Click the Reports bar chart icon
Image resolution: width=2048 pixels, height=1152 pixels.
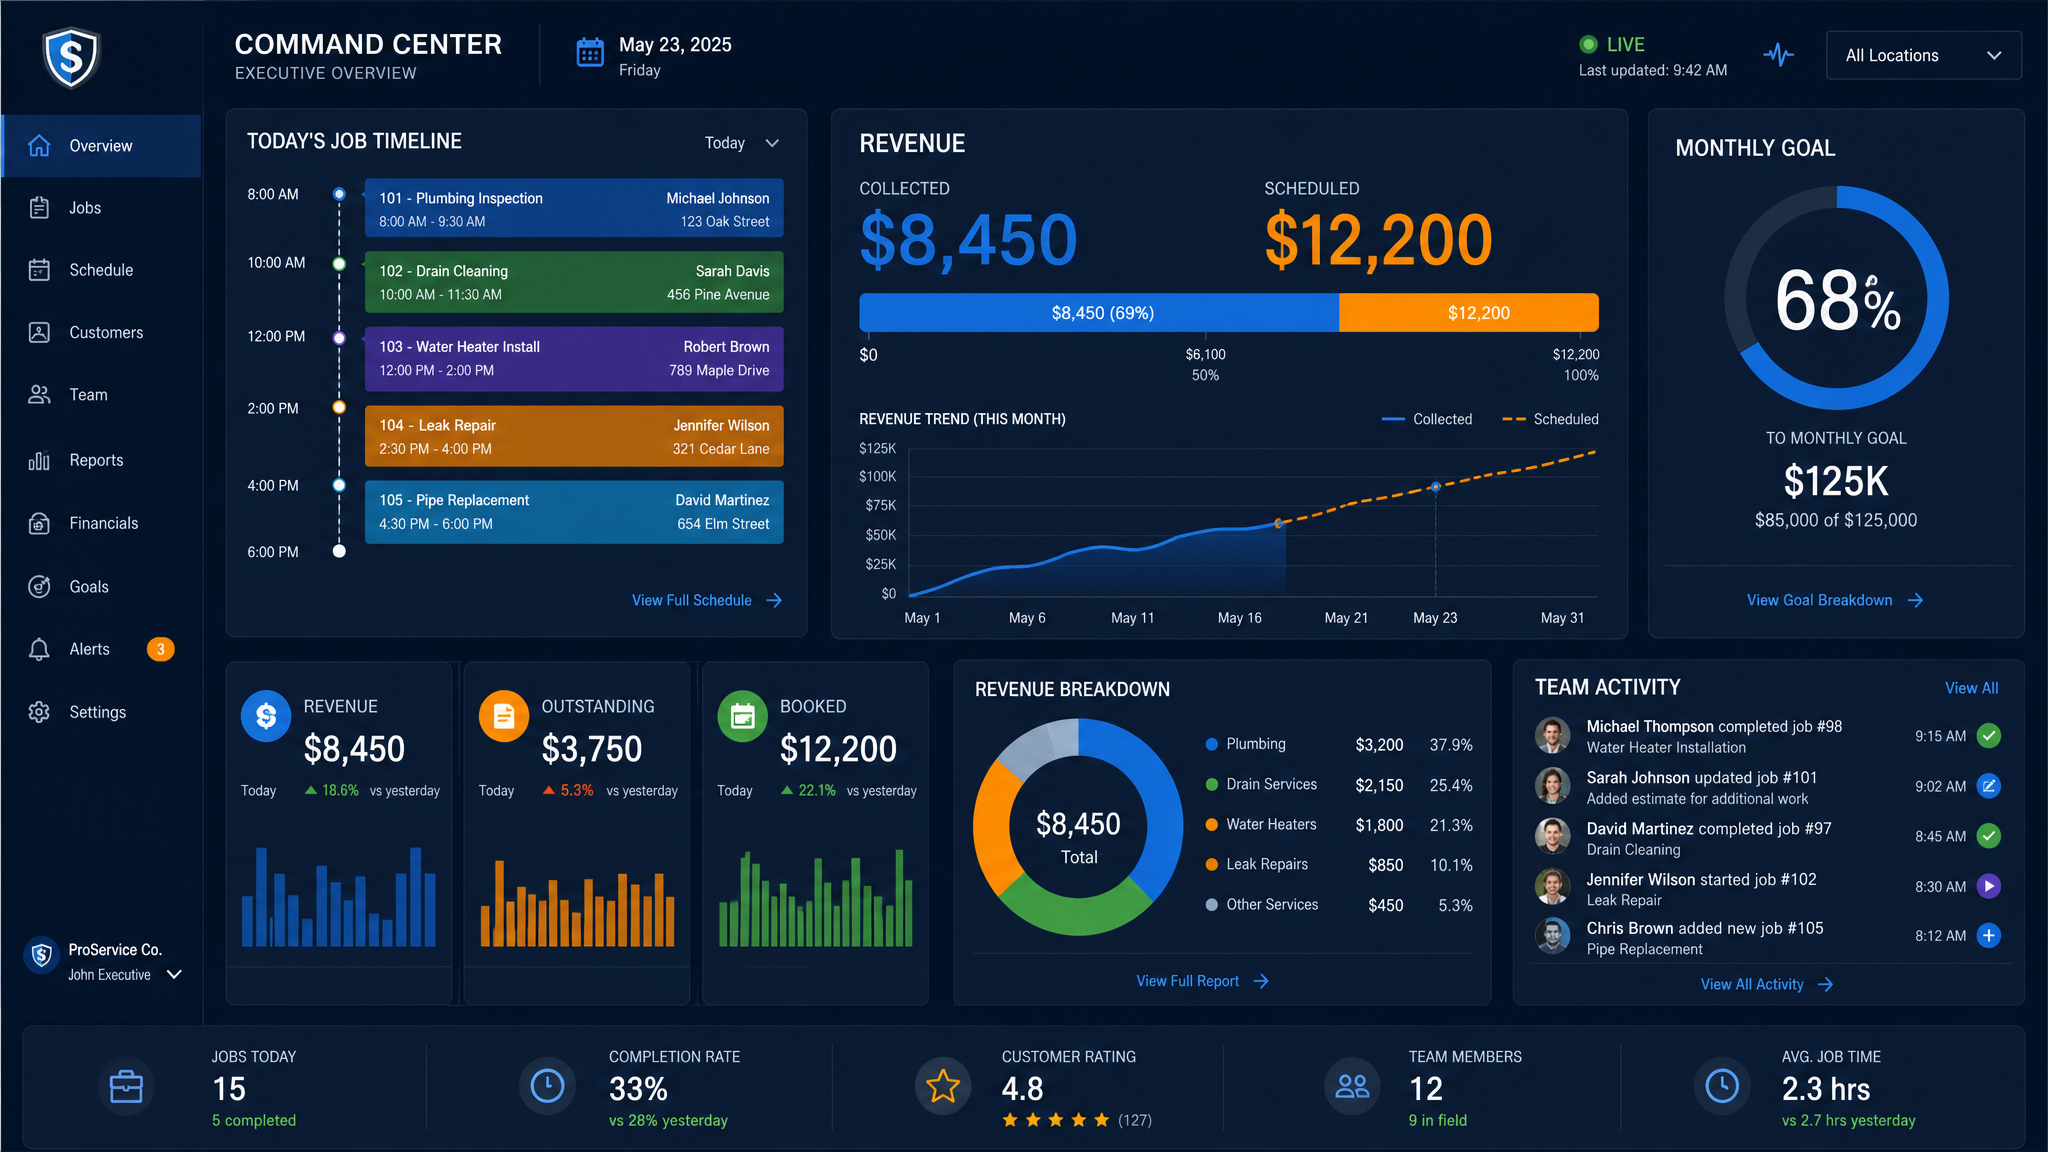point(39,460)
